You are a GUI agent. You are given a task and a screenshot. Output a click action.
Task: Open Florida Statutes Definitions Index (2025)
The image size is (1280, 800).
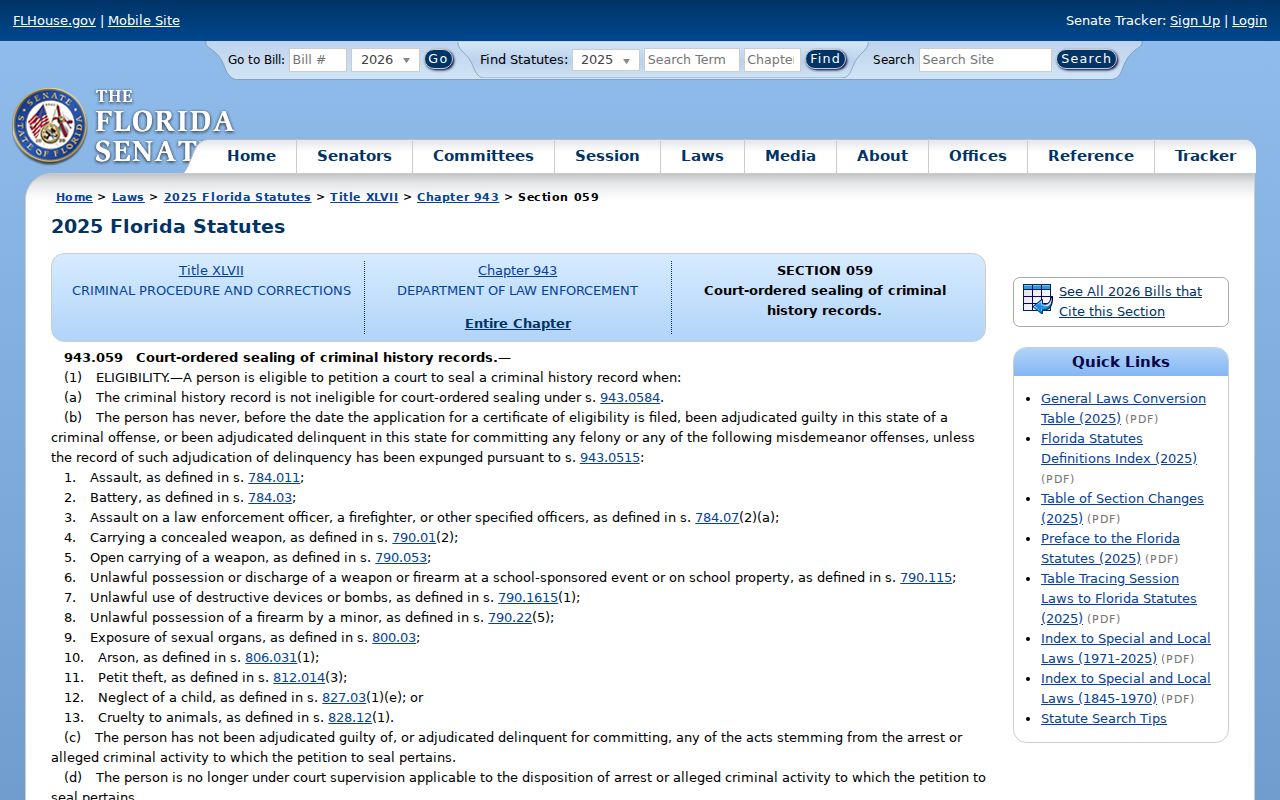click(x=1118, y=448)
